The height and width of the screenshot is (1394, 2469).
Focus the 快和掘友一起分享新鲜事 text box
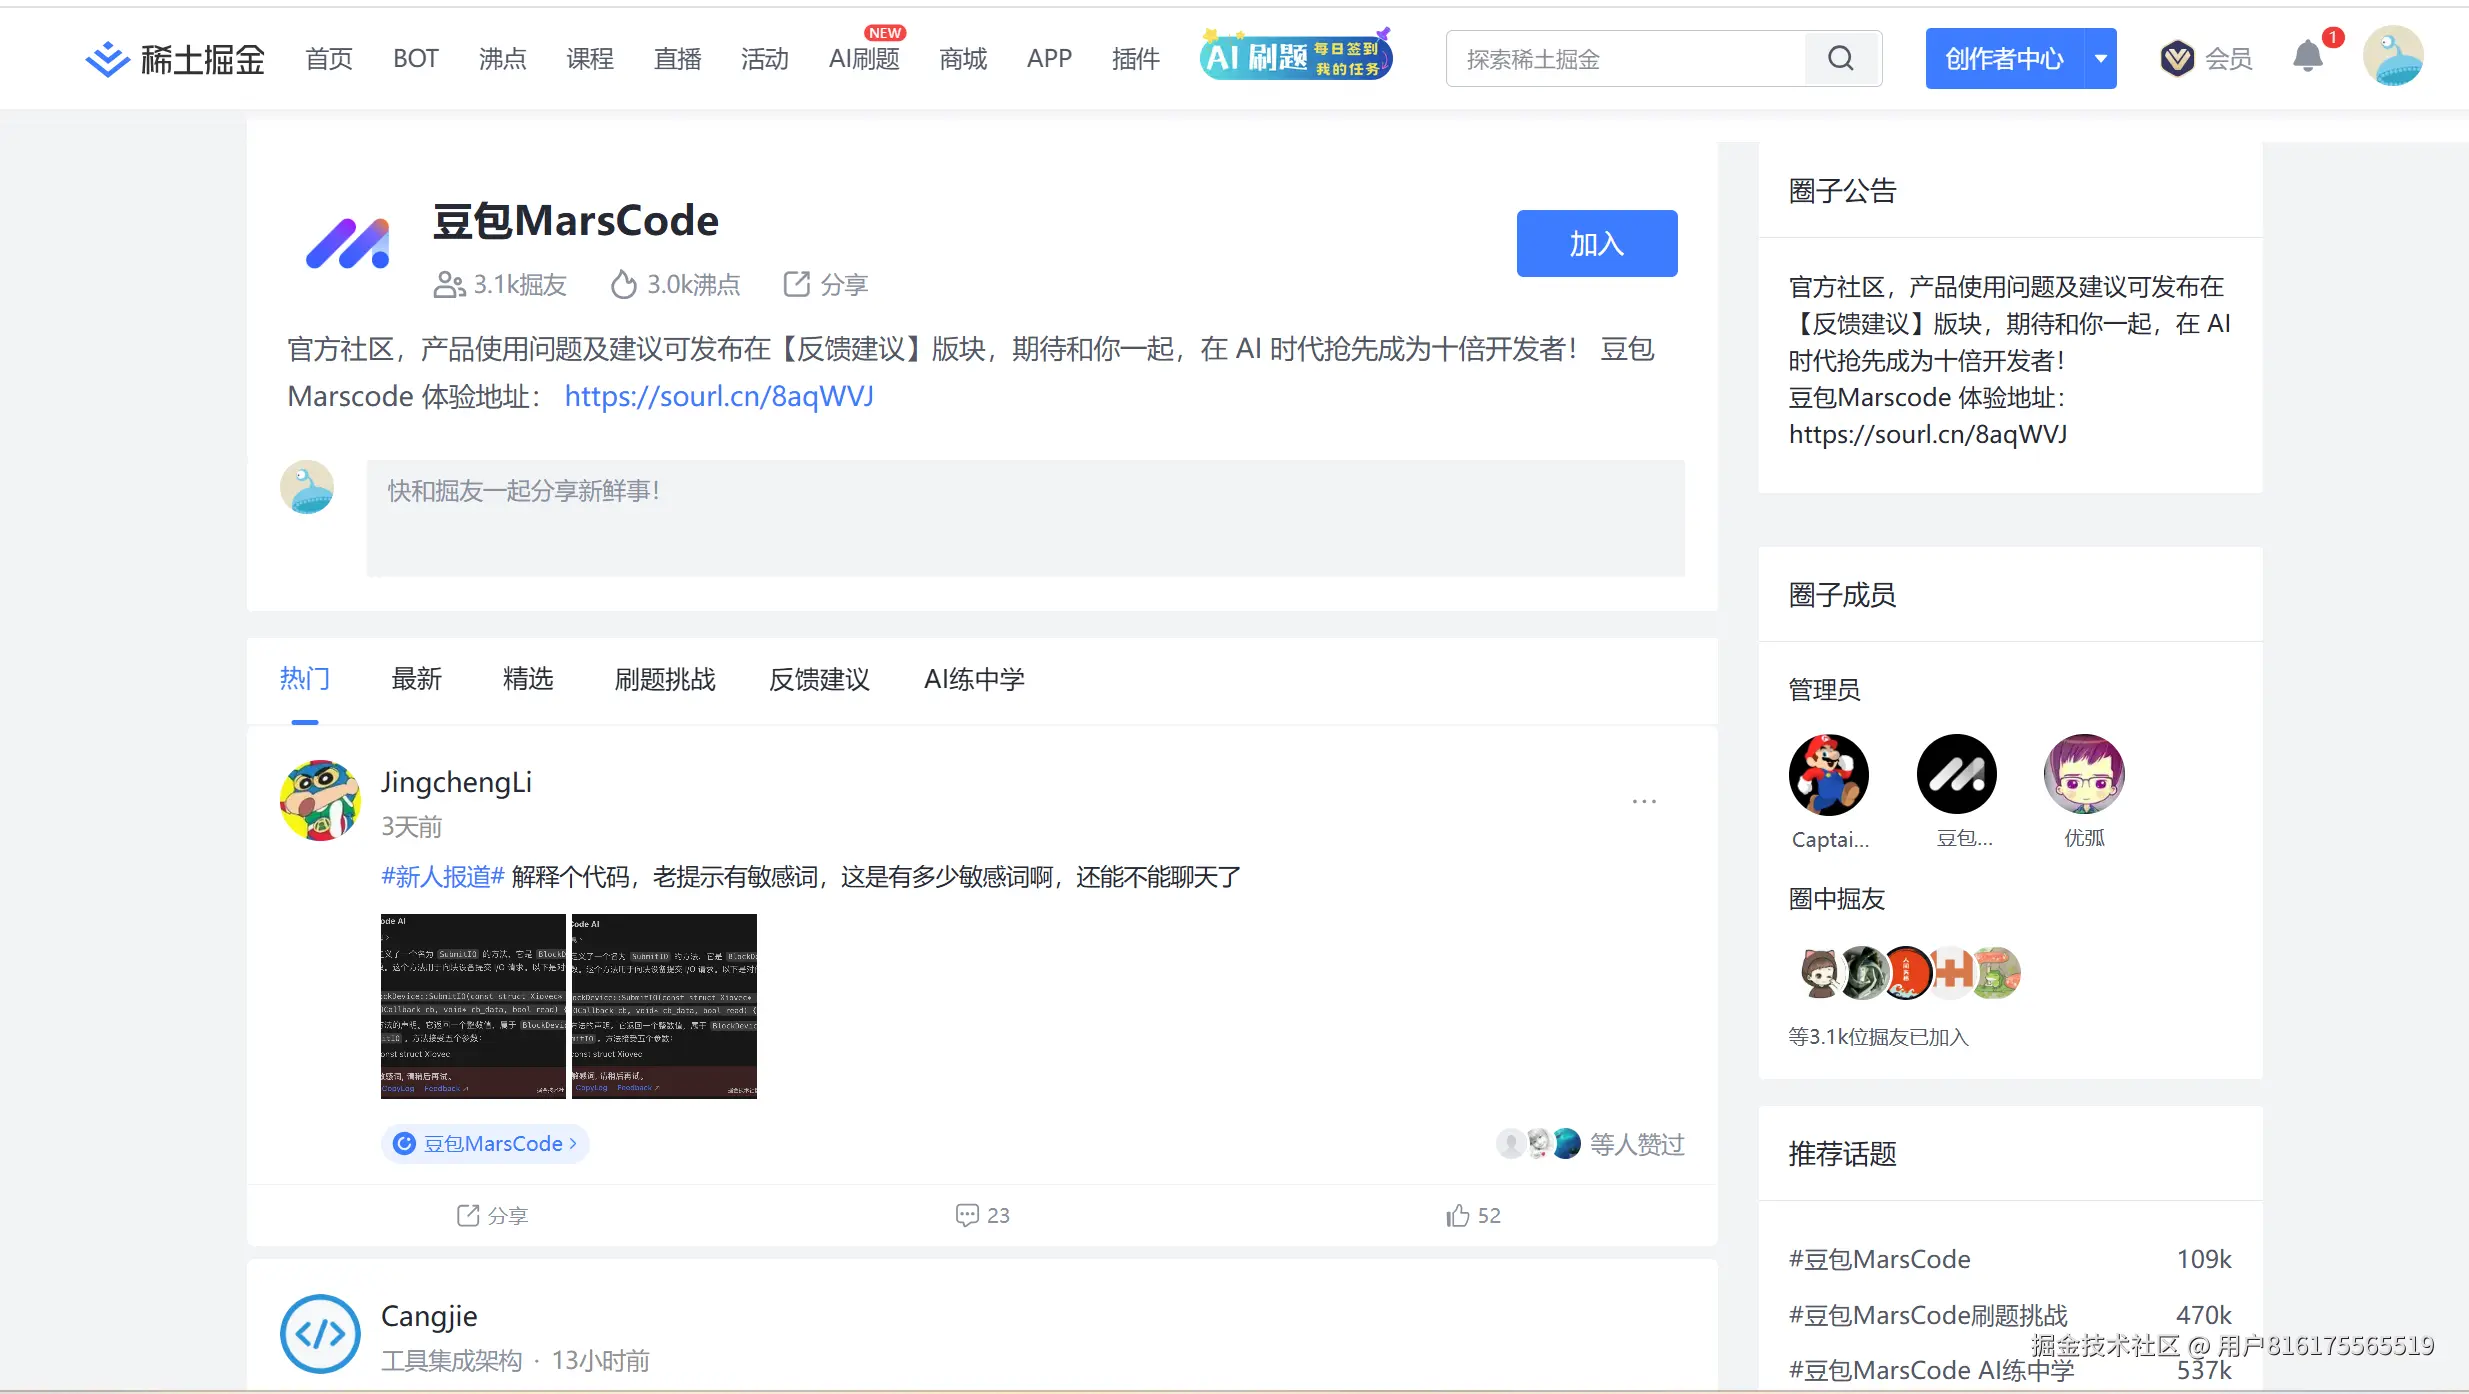tap(1025, 517)
